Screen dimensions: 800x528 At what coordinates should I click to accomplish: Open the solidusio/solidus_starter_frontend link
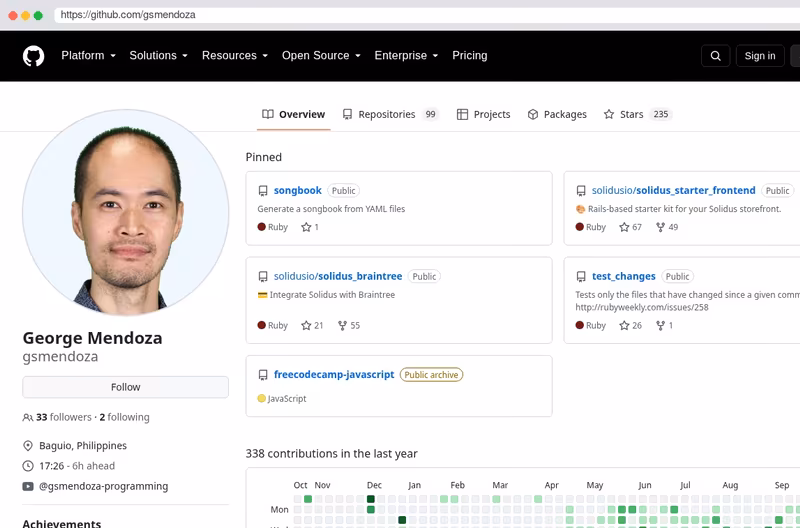[673, 190]
